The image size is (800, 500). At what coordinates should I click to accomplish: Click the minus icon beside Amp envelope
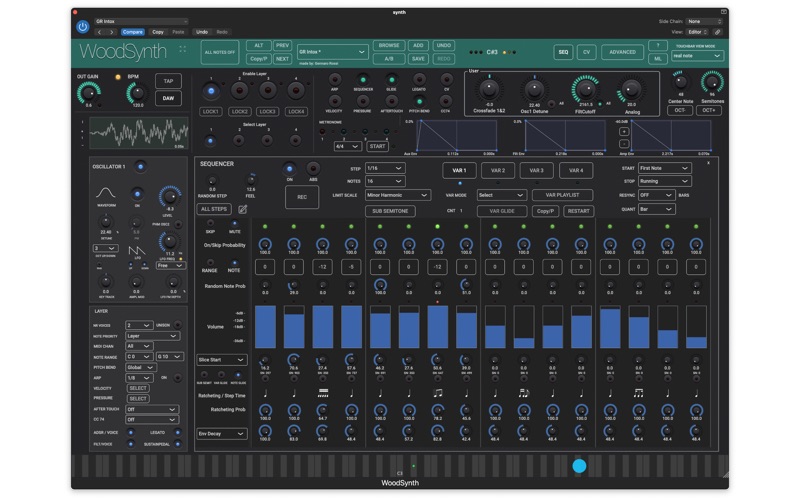click(x=624, y=143)
